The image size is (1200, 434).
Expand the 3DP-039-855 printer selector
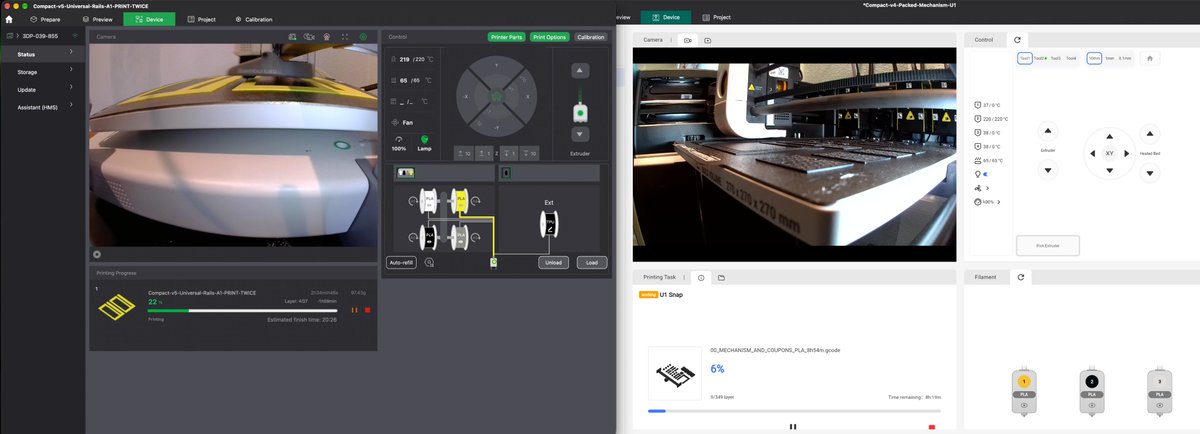coord(42,36)
